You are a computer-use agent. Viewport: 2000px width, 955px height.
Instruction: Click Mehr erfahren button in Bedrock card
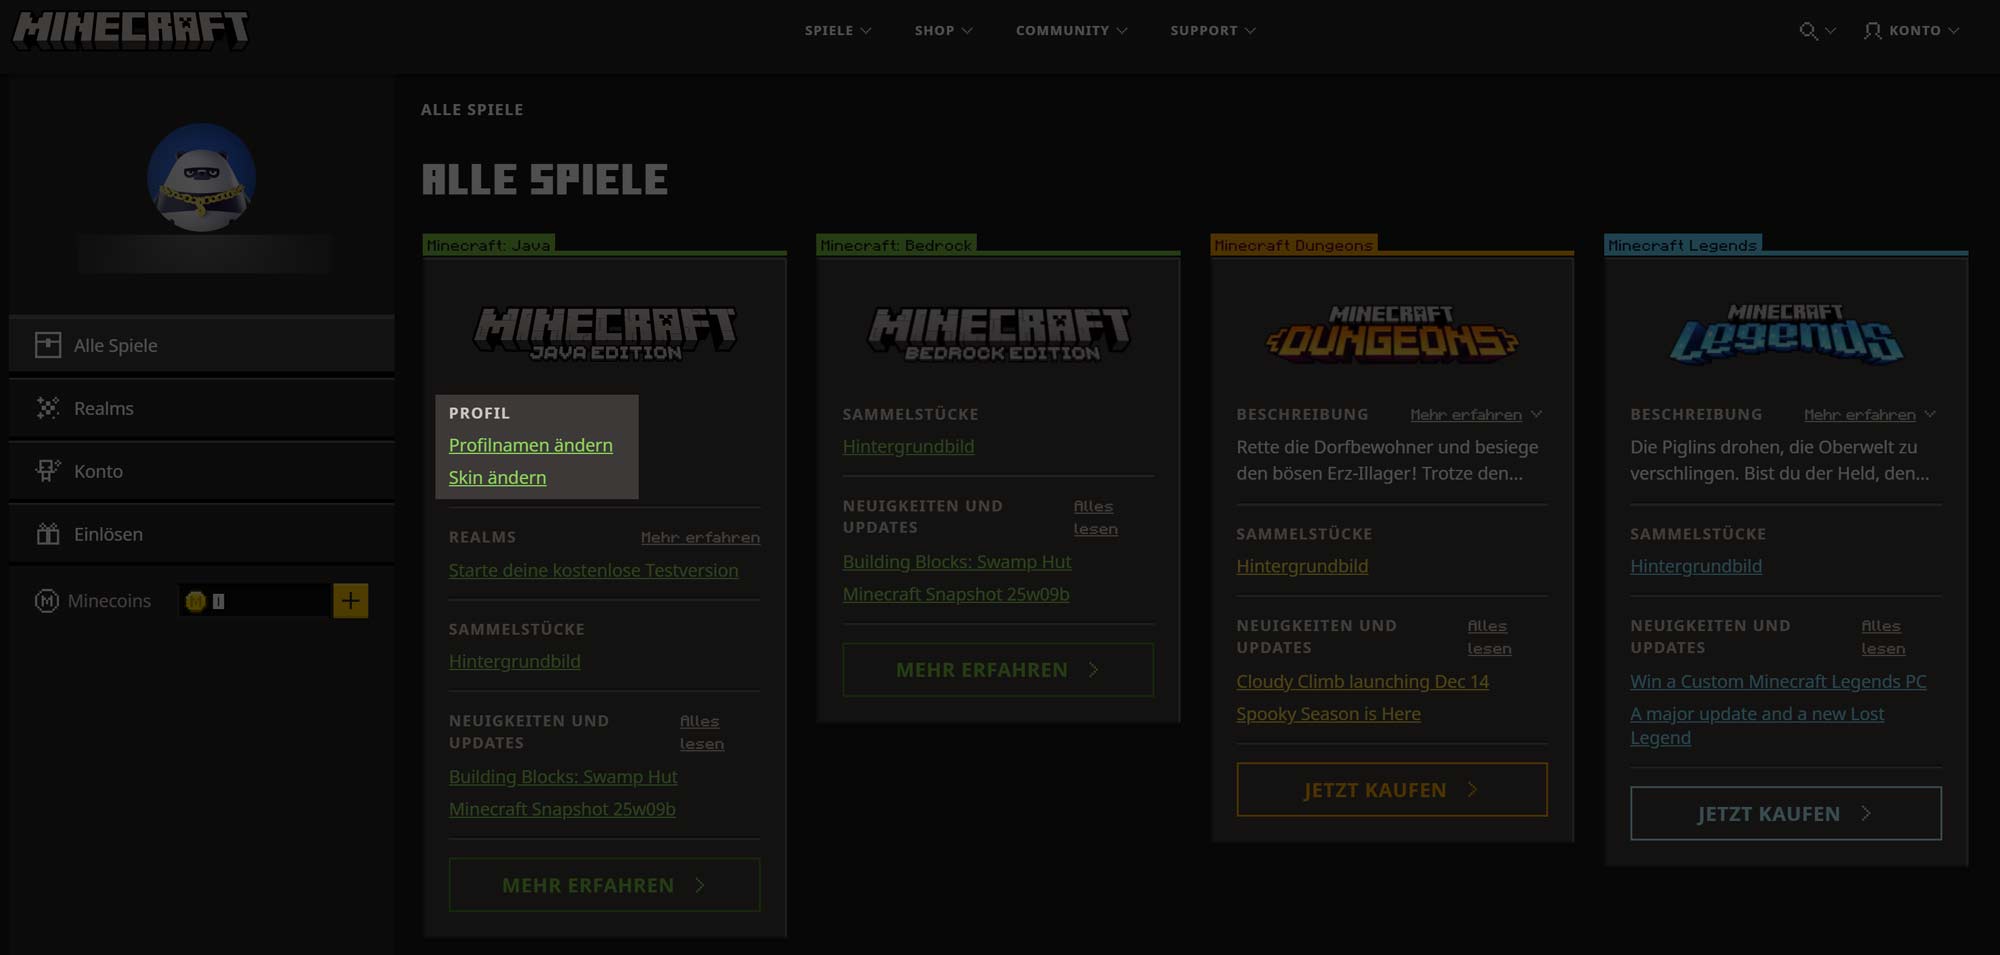[998, 670]
